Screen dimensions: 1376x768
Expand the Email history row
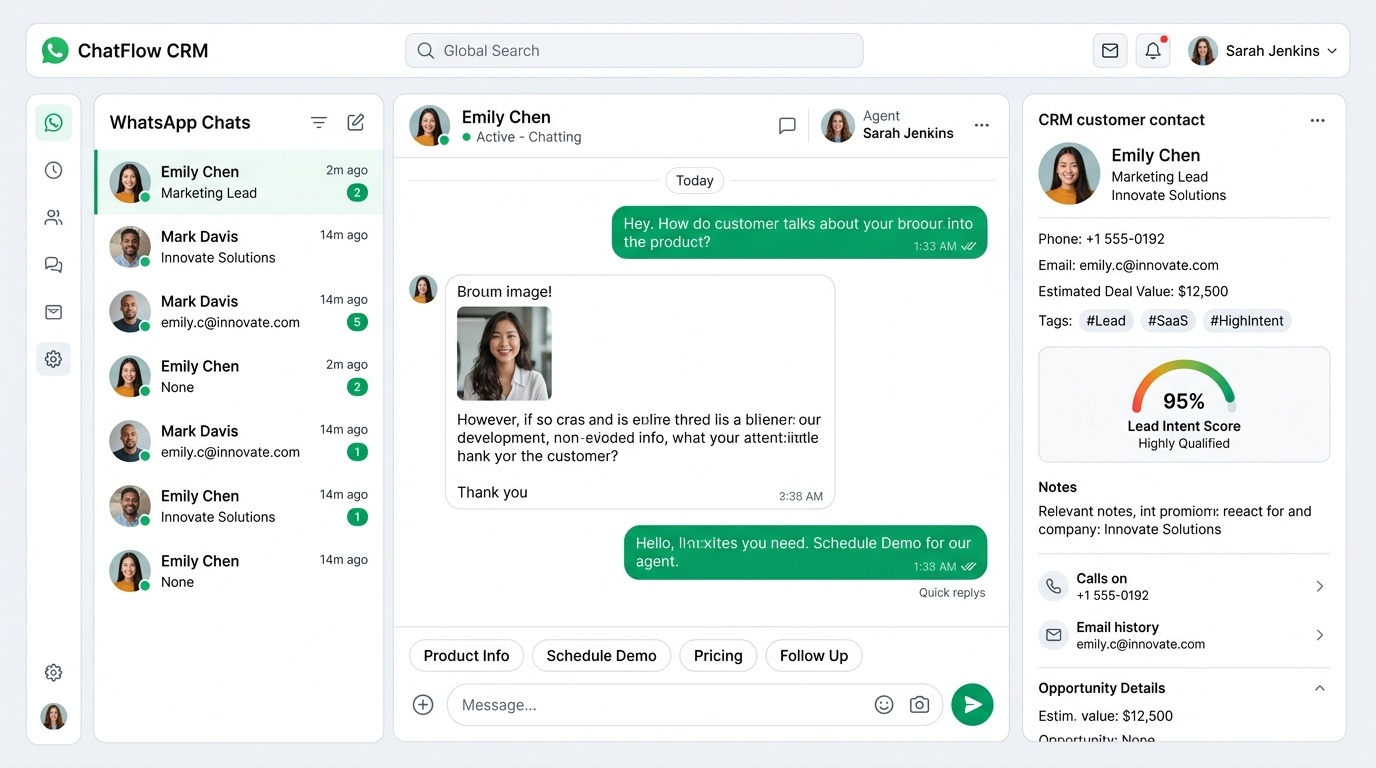[x=1184, y=636]
